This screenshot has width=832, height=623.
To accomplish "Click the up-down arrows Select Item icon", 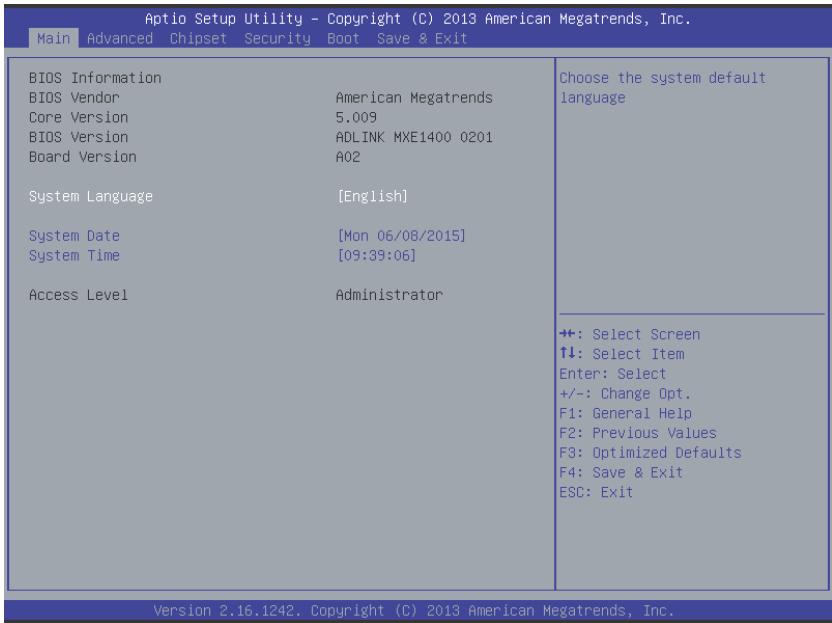I will coord(567,353).
